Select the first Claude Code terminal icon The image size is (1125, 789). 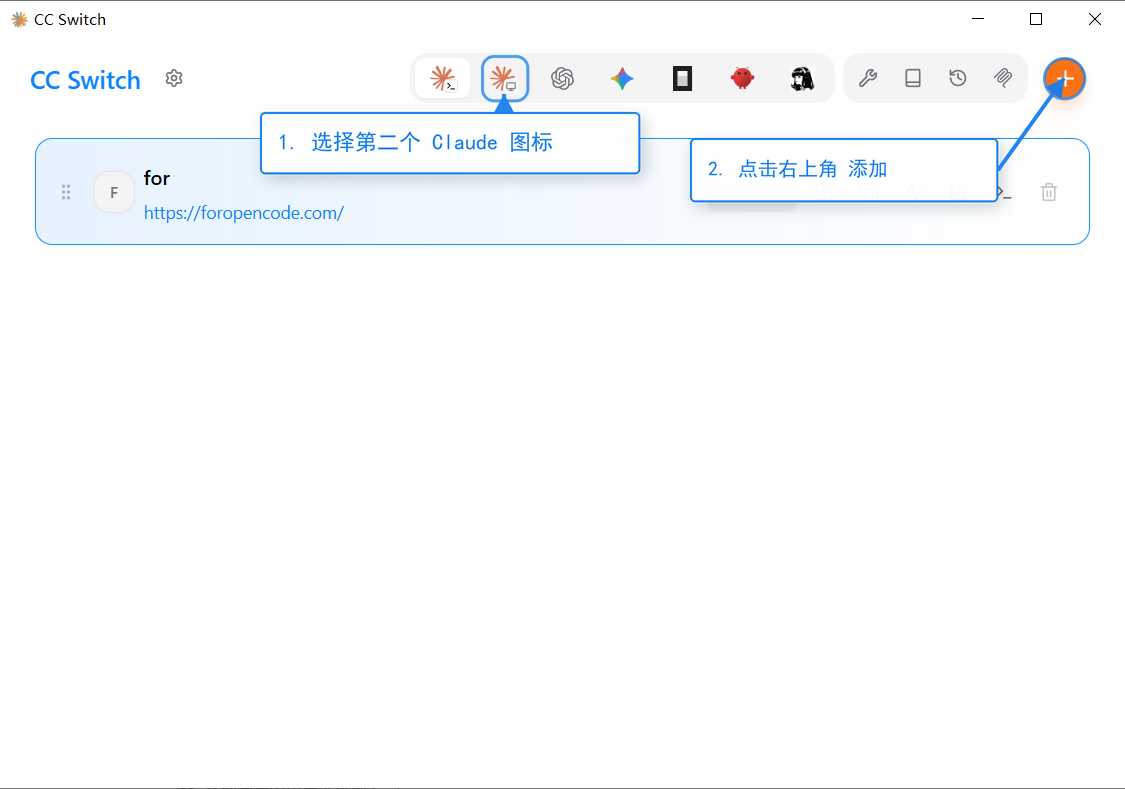point(443,78)
